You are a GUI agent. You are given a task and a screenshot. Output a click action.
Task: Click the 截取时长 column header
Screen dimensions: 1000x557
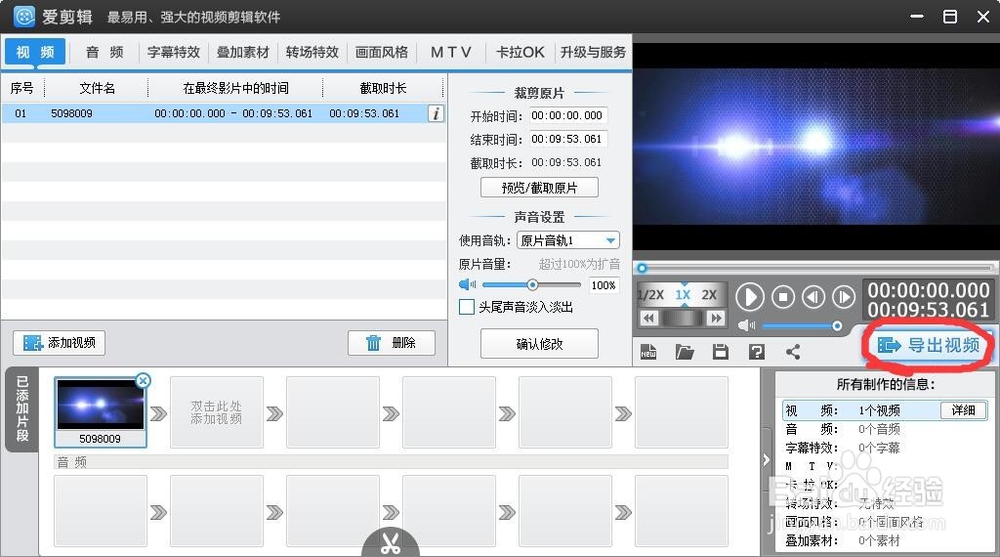pyautogui.click(x=383, y=87)
